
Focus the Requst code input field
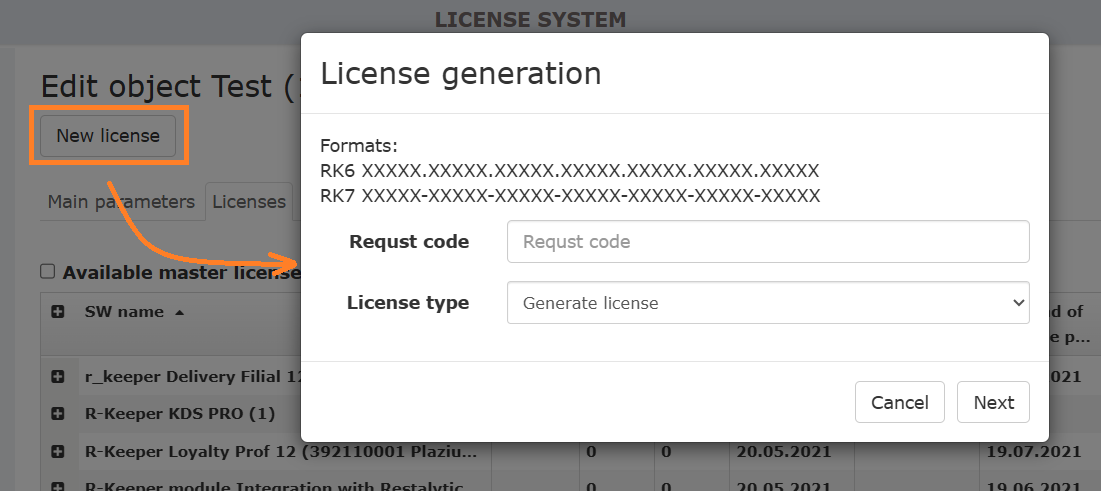click(767, 242)
